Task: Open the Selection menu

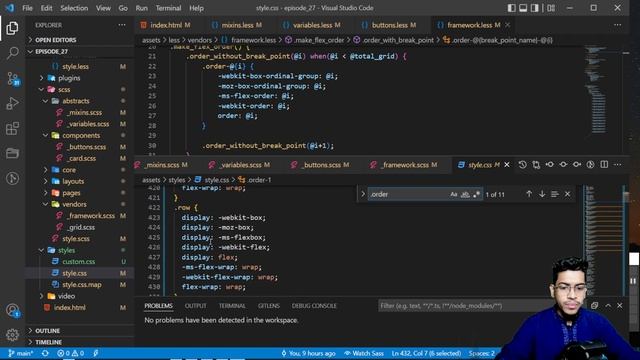Action: point(74,8)
